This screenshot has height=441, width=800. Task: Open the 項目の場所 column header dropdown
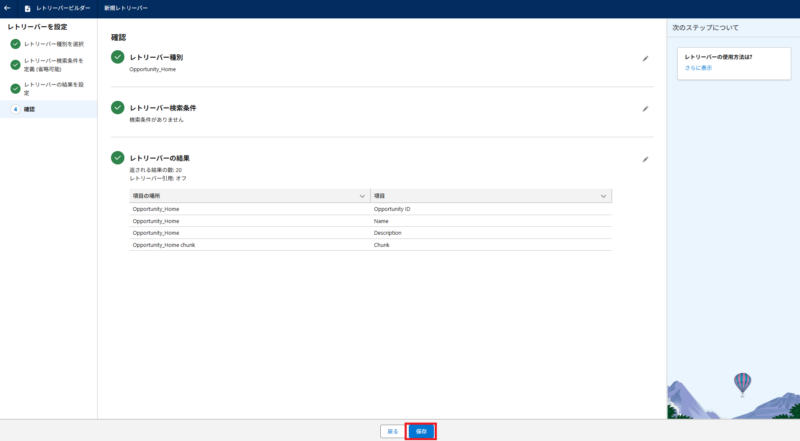tap(361, 196)
